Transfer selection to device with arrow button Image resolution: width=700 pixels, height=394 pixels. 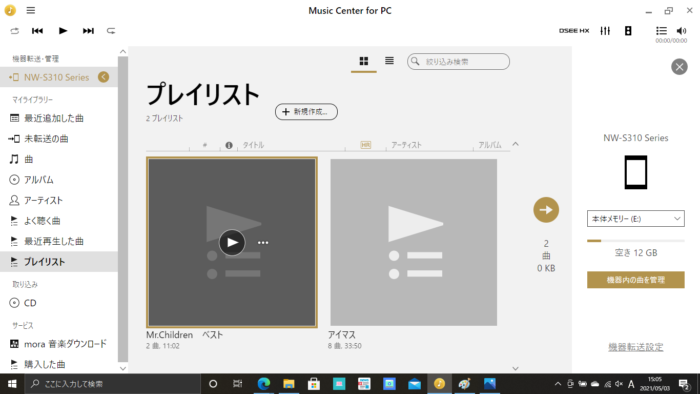(x=546, y=210)
